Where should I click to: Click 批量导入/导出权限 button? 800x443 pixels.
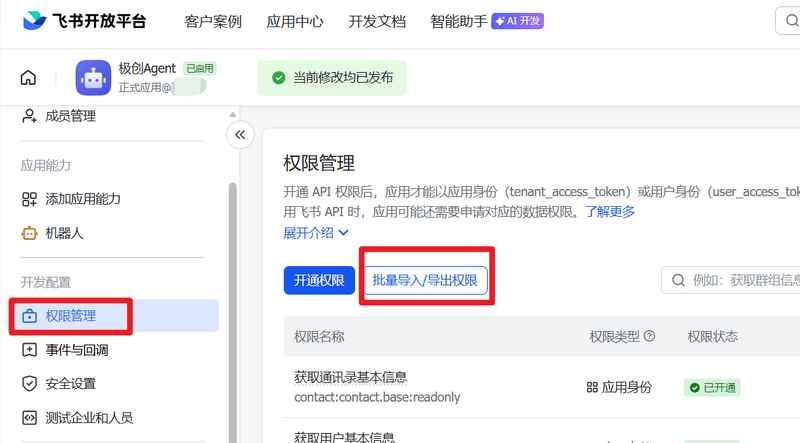[425, 280]
